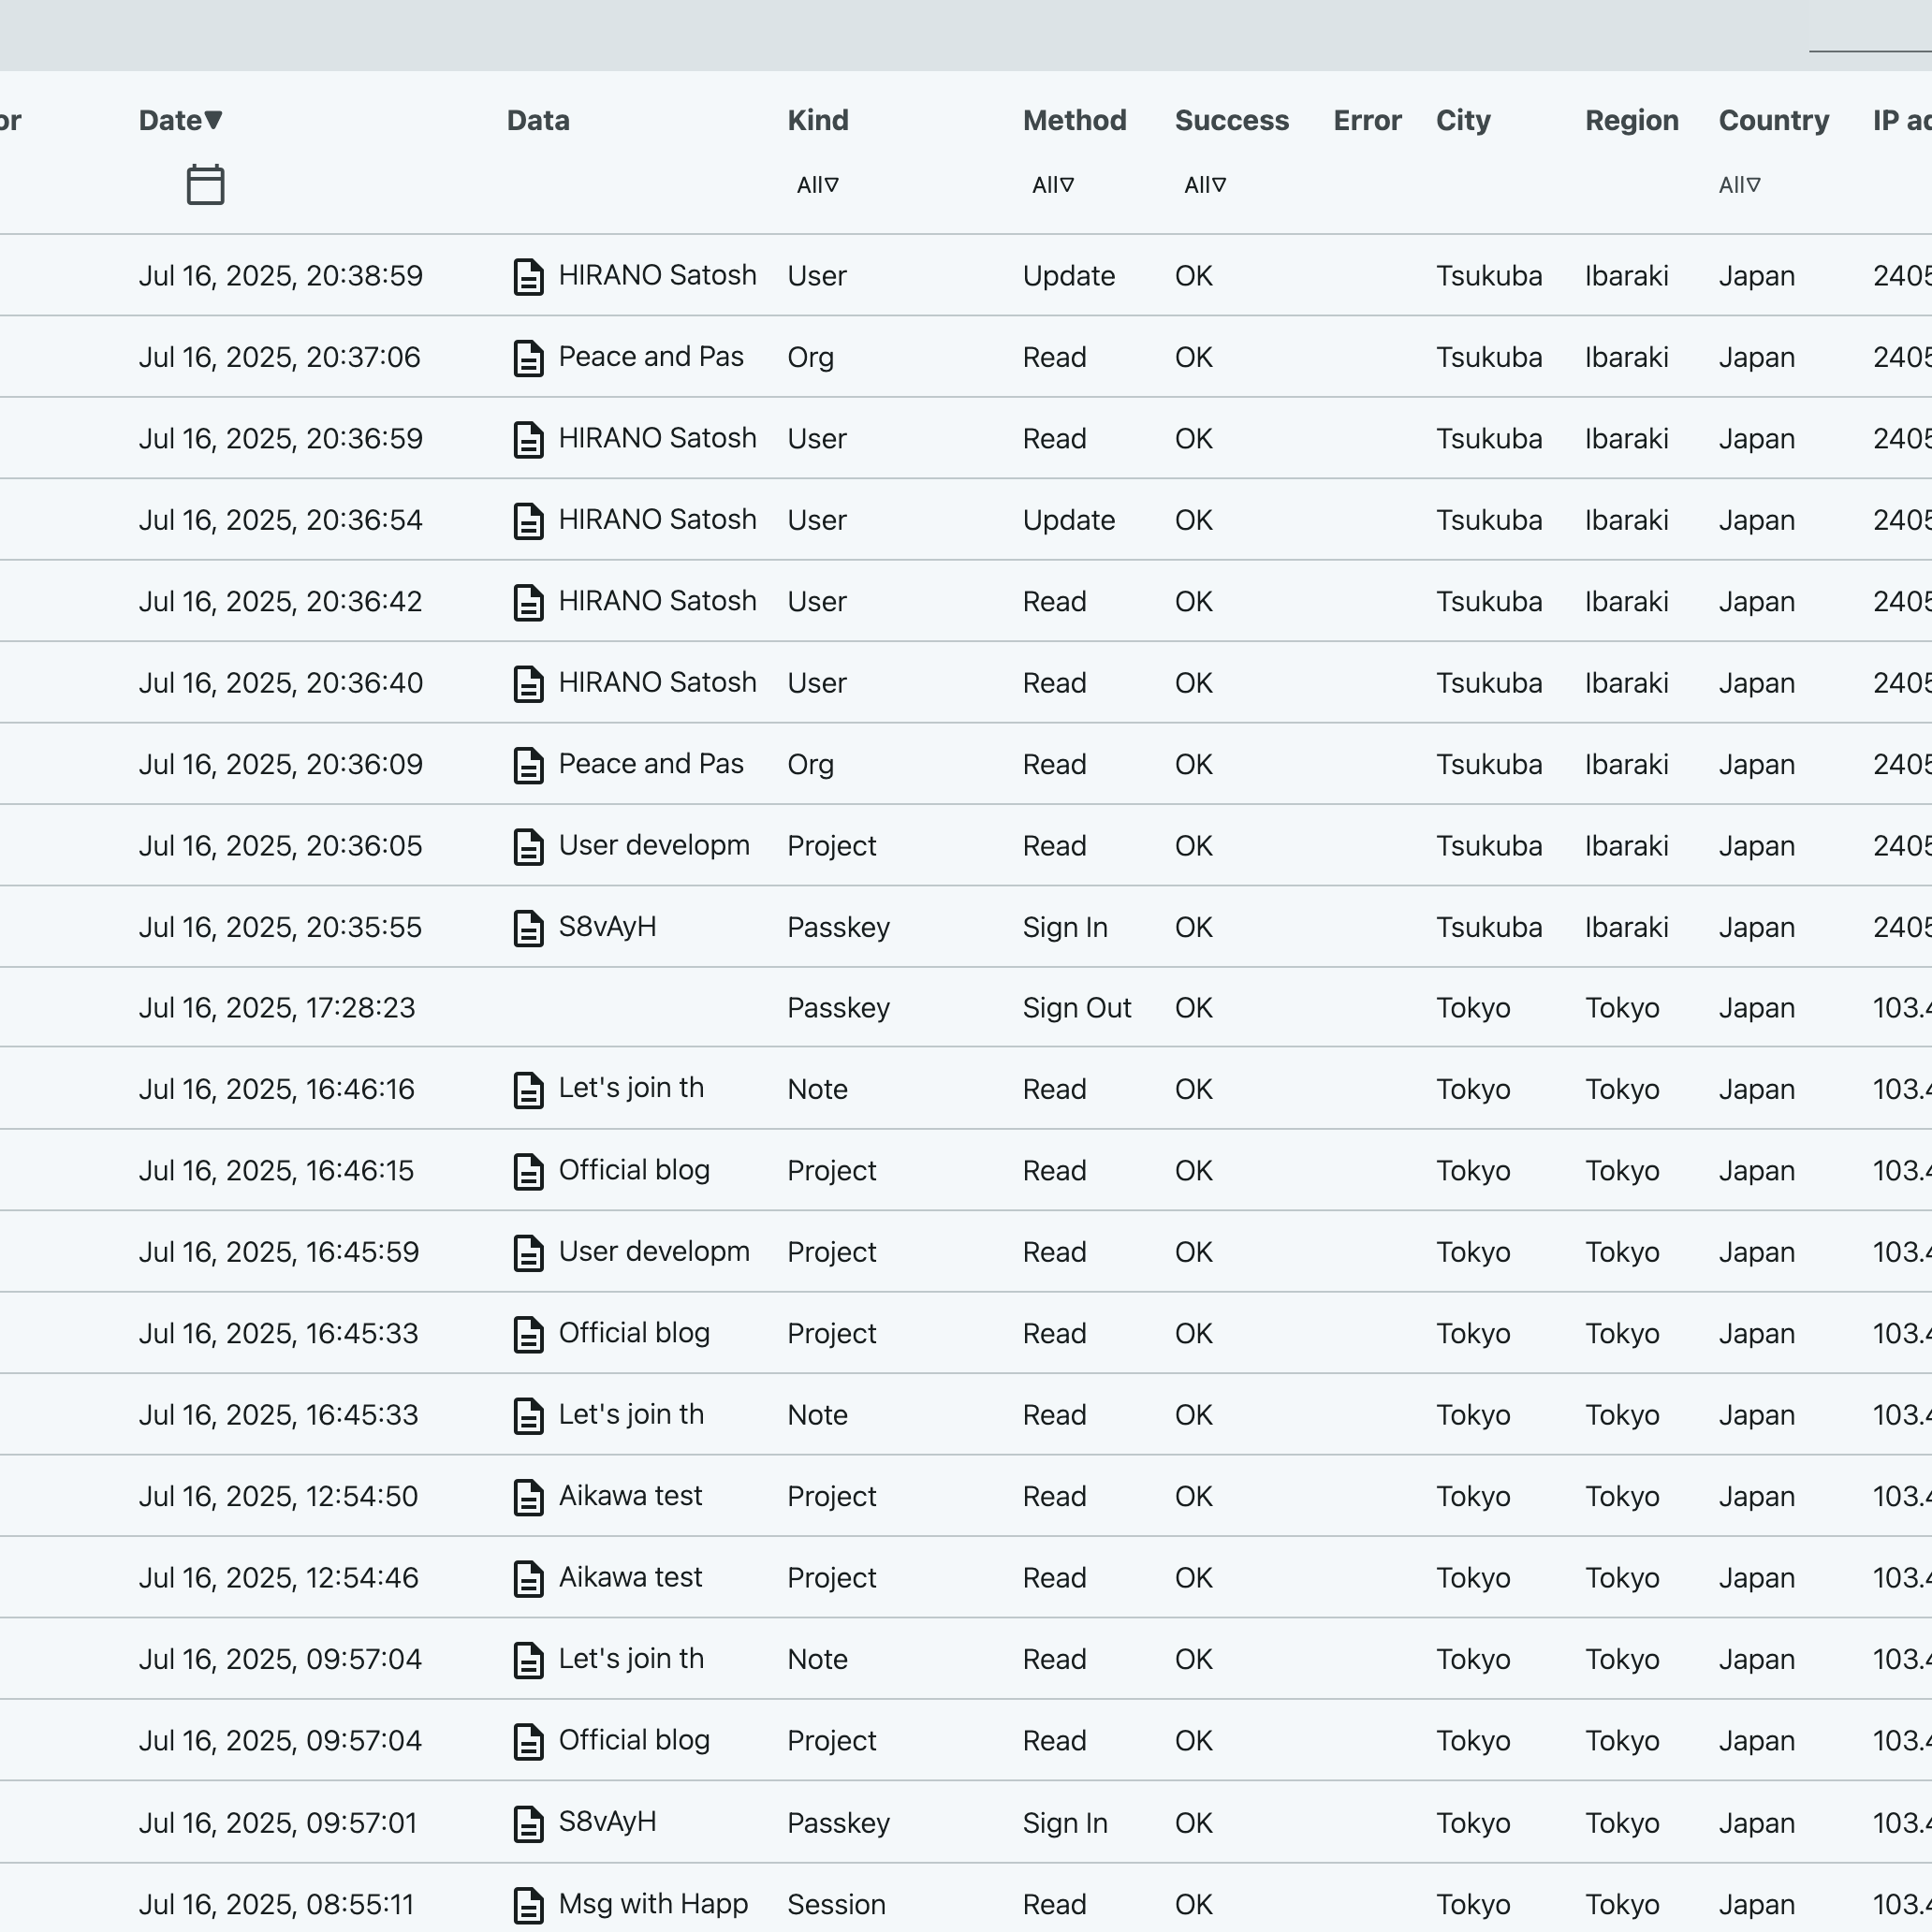
Task: Click document icon in 20:36:42 row
Action: pos(528,602)
